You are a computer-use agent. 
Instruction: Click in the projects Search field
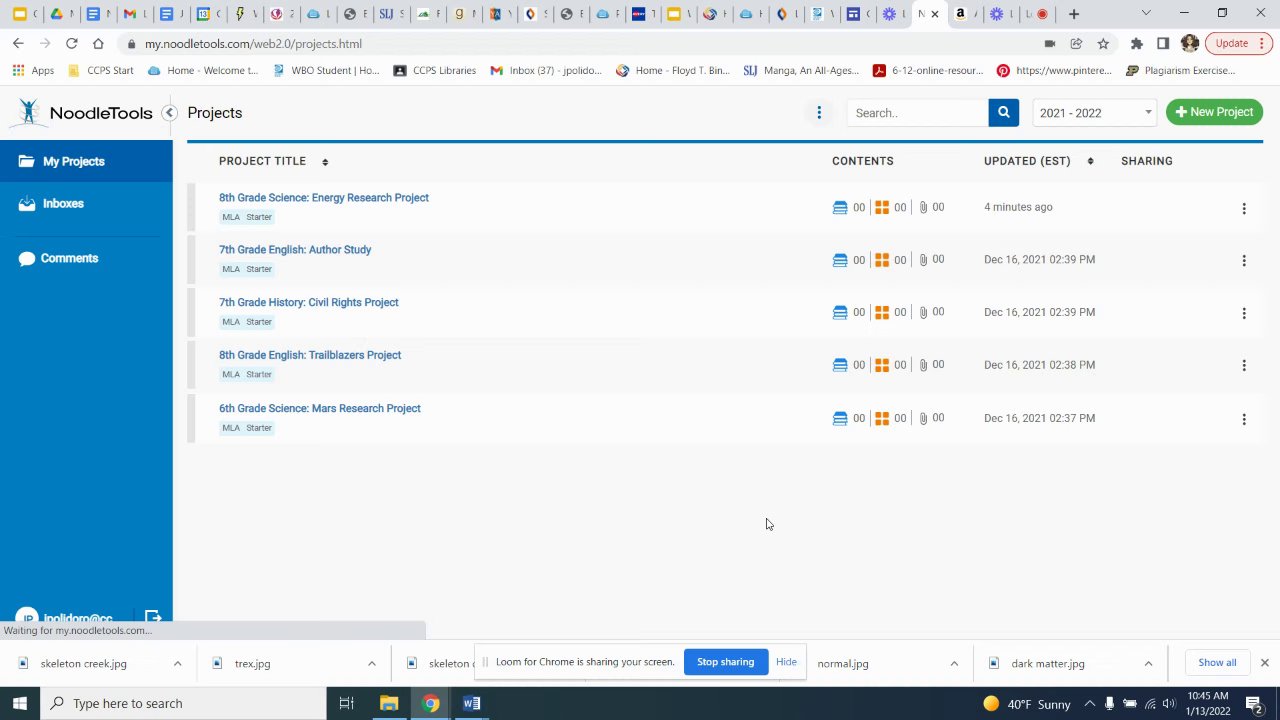pyautogui.click(x=918, y=113)
